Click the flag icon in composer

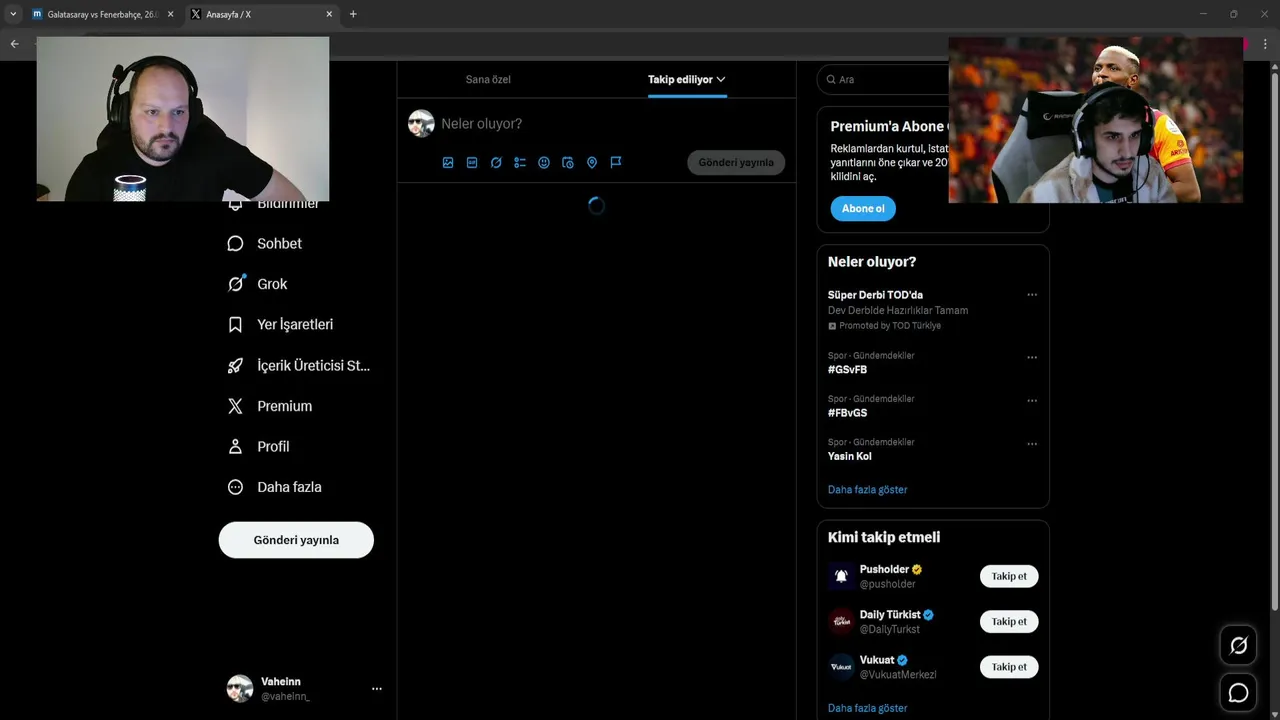616,162
